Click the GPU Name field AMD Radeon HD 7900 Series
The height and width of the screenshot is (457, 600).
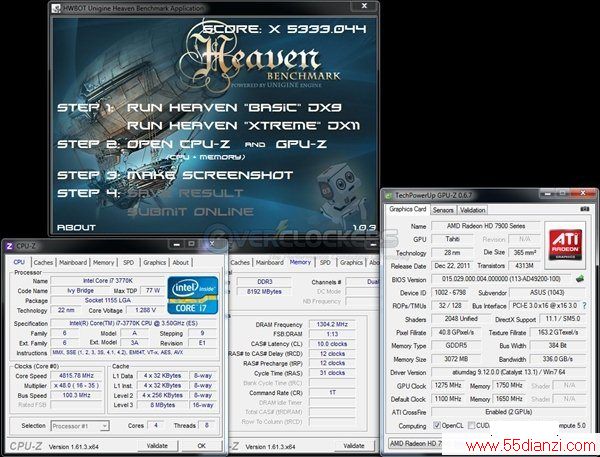pyautogui.click(x=486, y=226)
